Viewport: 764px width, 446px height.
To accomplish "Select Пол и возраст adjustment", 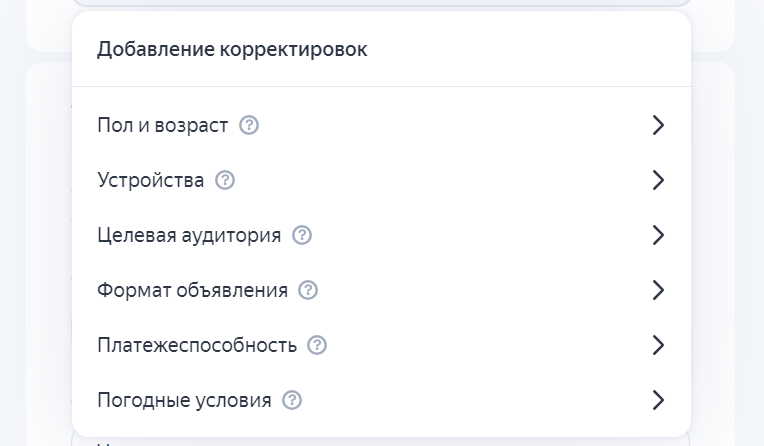I will coord(163,125).
